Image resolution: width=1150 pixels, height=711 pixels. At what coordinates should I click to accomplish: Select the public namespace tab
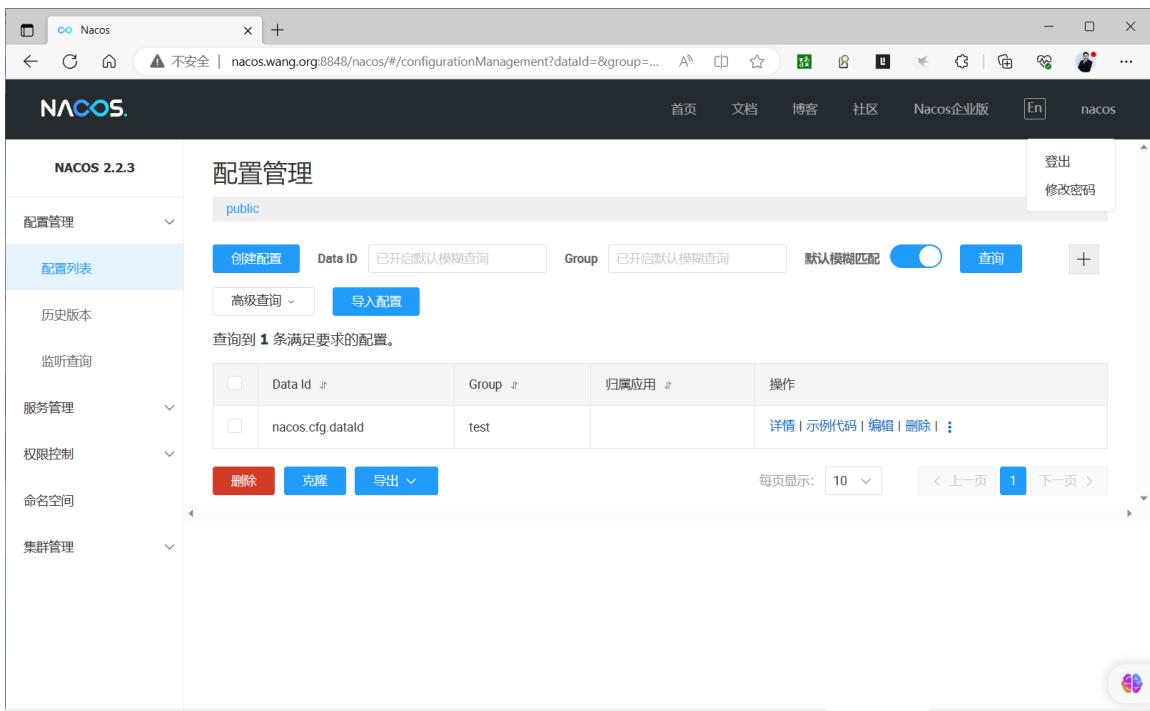tap(243, 208)
